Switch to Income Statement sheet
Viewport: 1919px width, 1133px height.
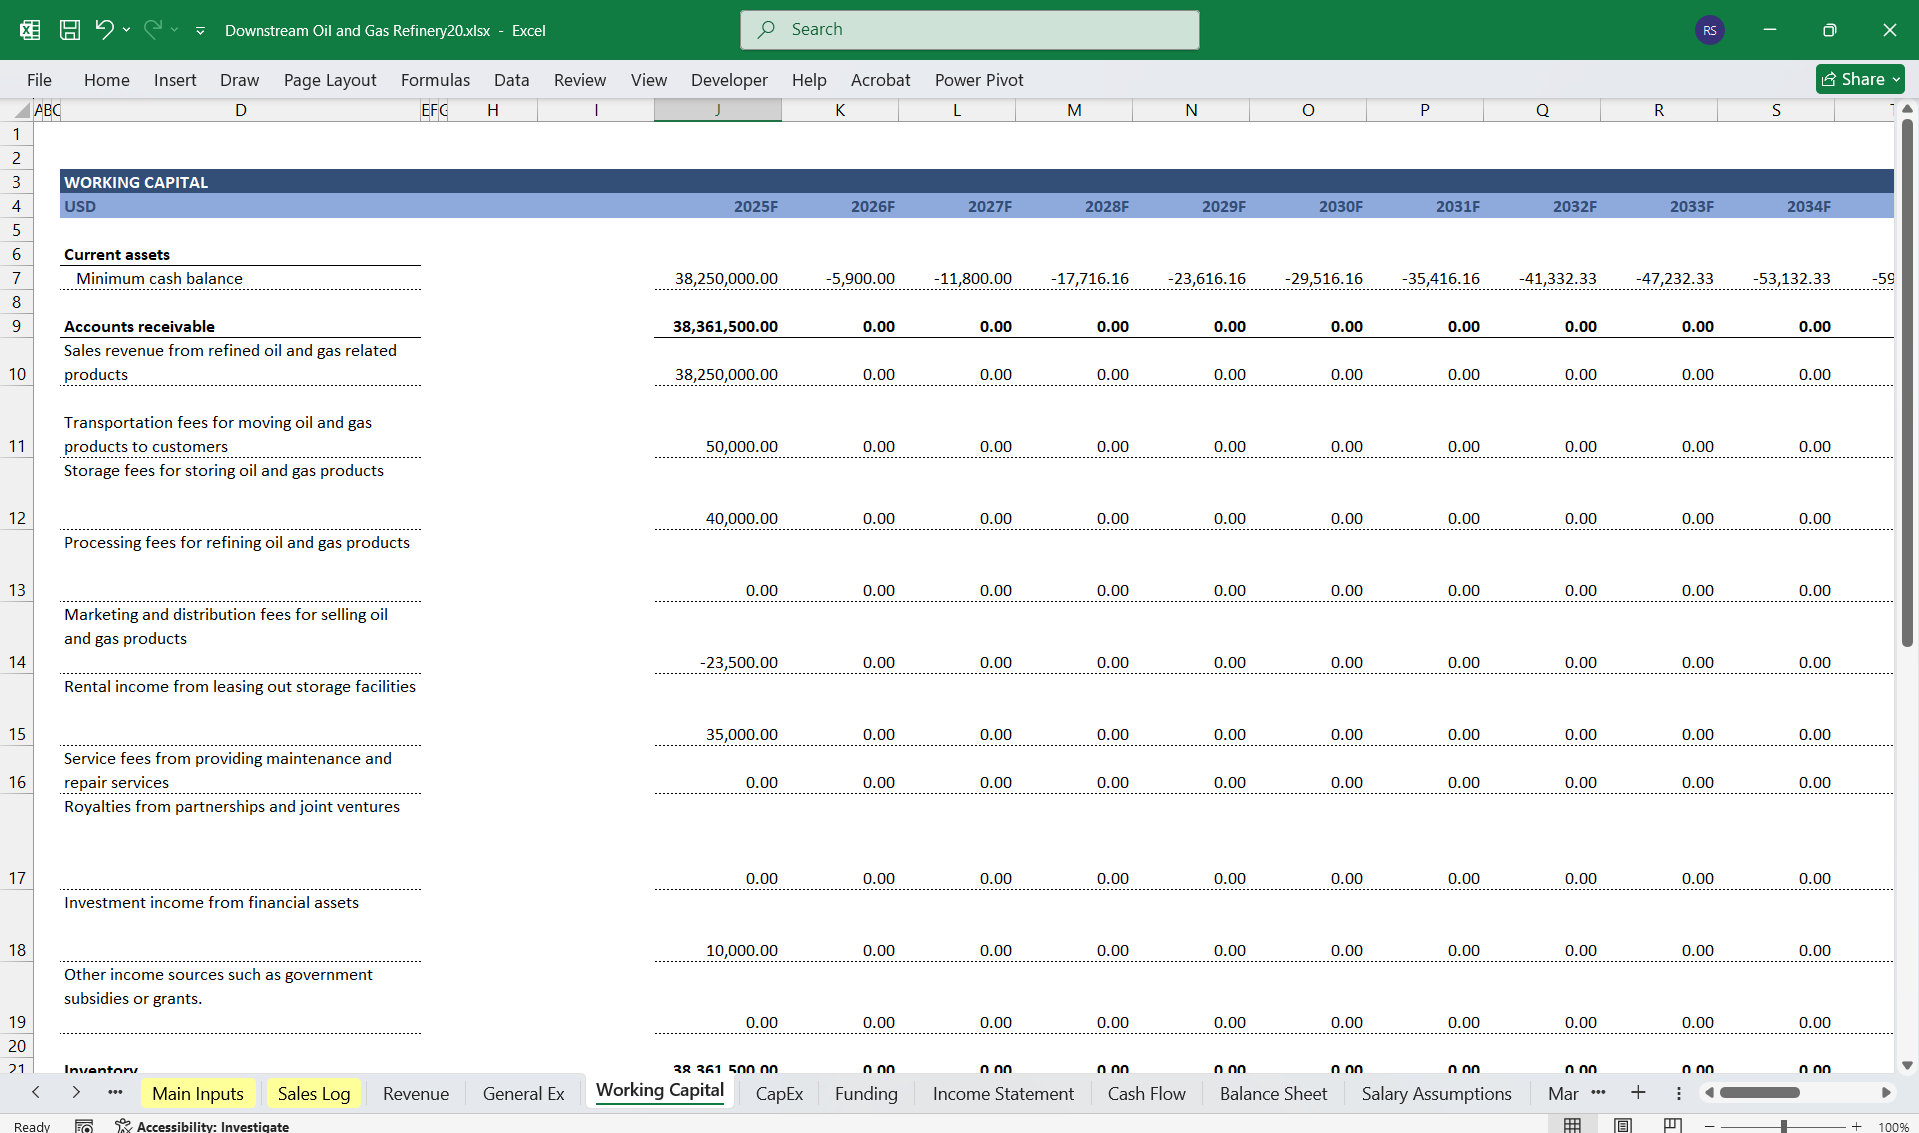point(1003,1094)
